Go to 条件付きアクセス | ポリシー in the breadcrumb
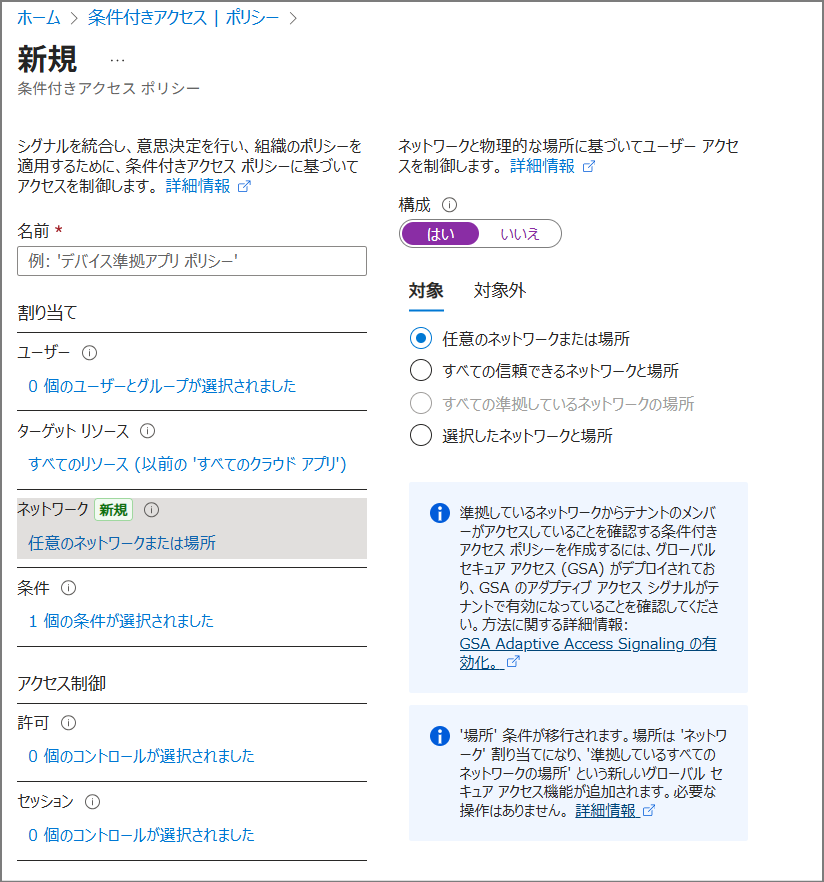 click(x=183, y=18)
